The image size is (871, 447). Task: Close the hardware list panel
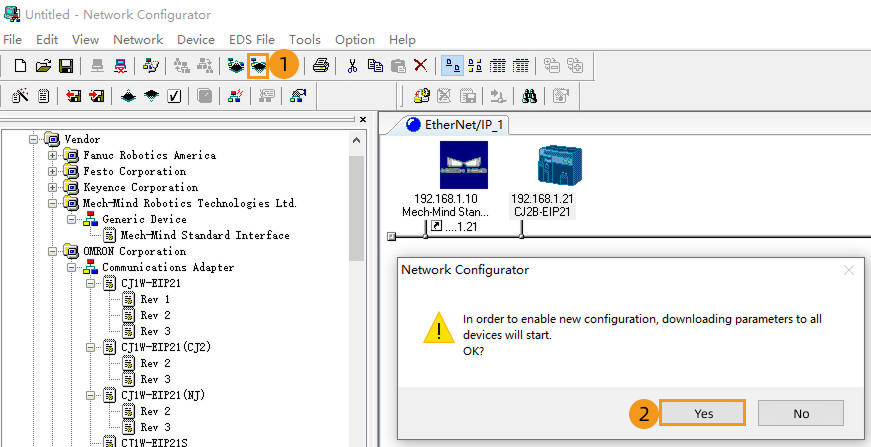pyautogui.click(x=363, y=119)
